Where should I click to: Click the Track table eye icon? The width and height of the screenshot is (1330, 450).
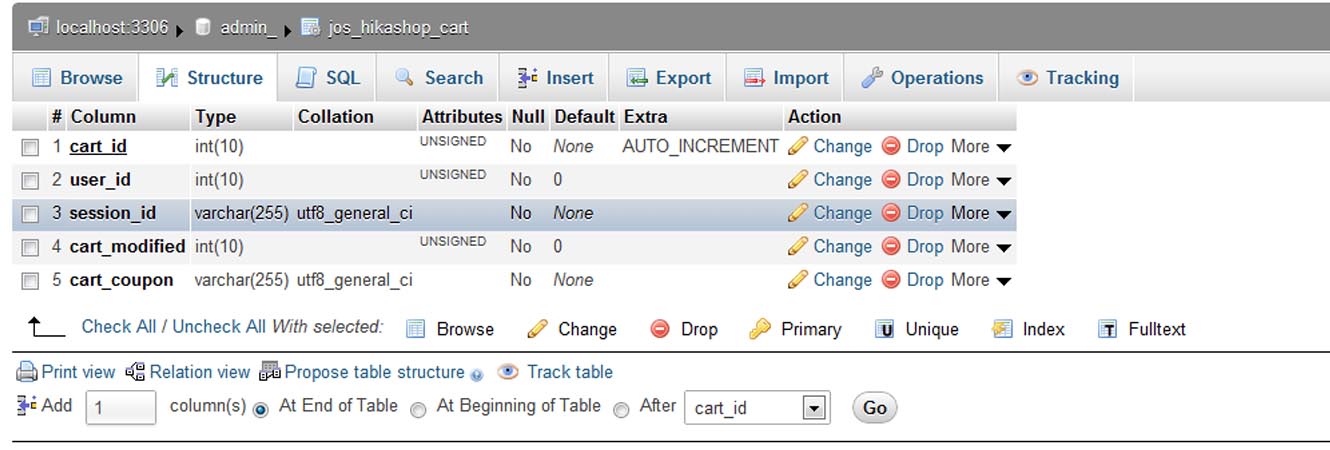coord(508,372)
